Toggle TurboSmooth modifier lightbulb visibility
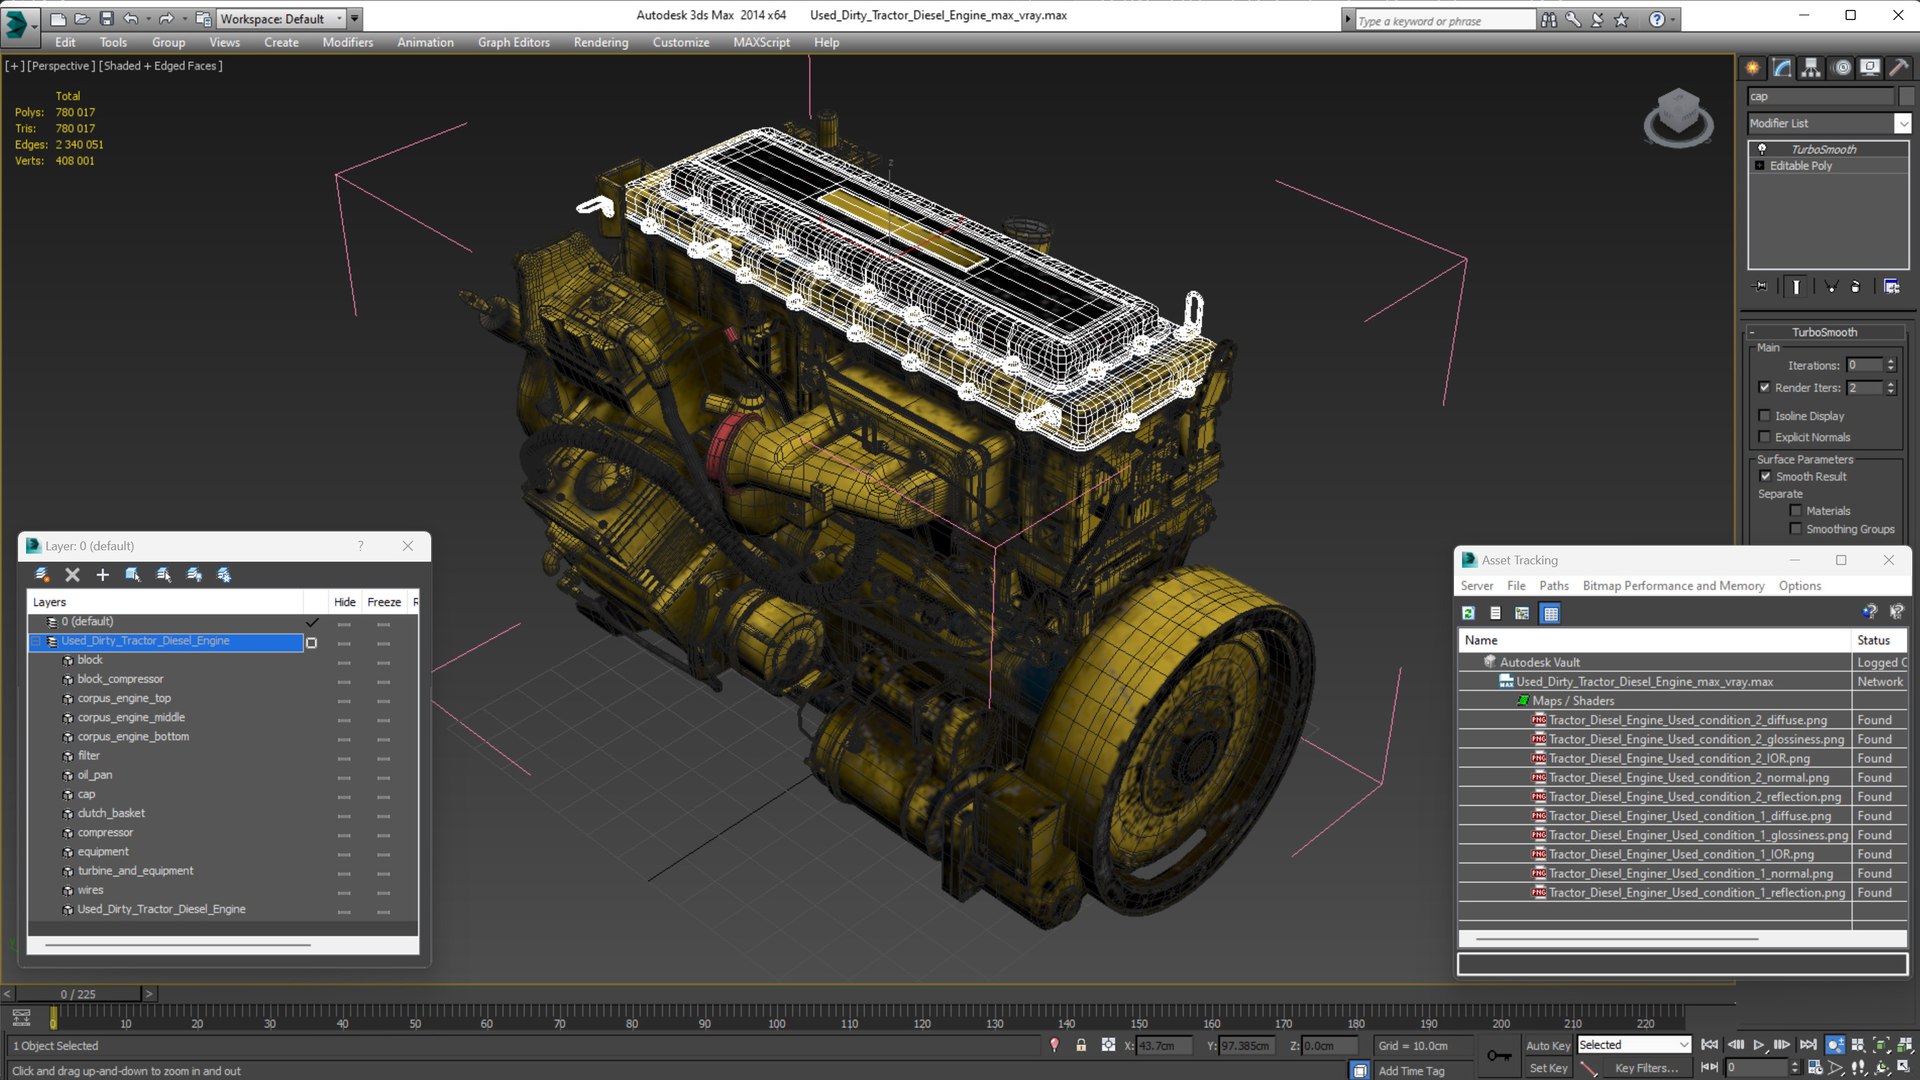Viewport: 1920px width, 1080px height. [1762, 149]
